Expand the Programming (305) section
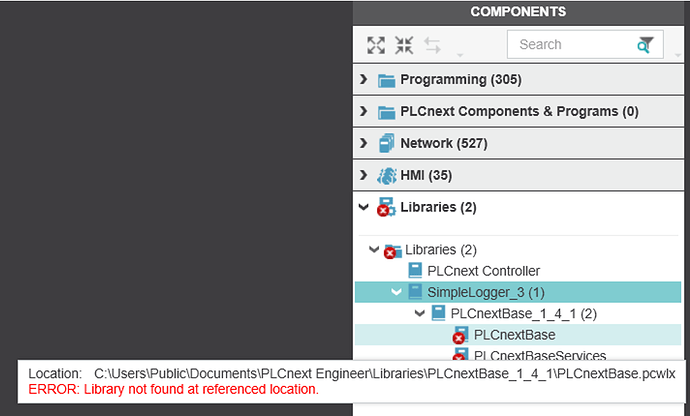Image resolution: width=690 pixels, height=416 pixels. click(363, 79)
